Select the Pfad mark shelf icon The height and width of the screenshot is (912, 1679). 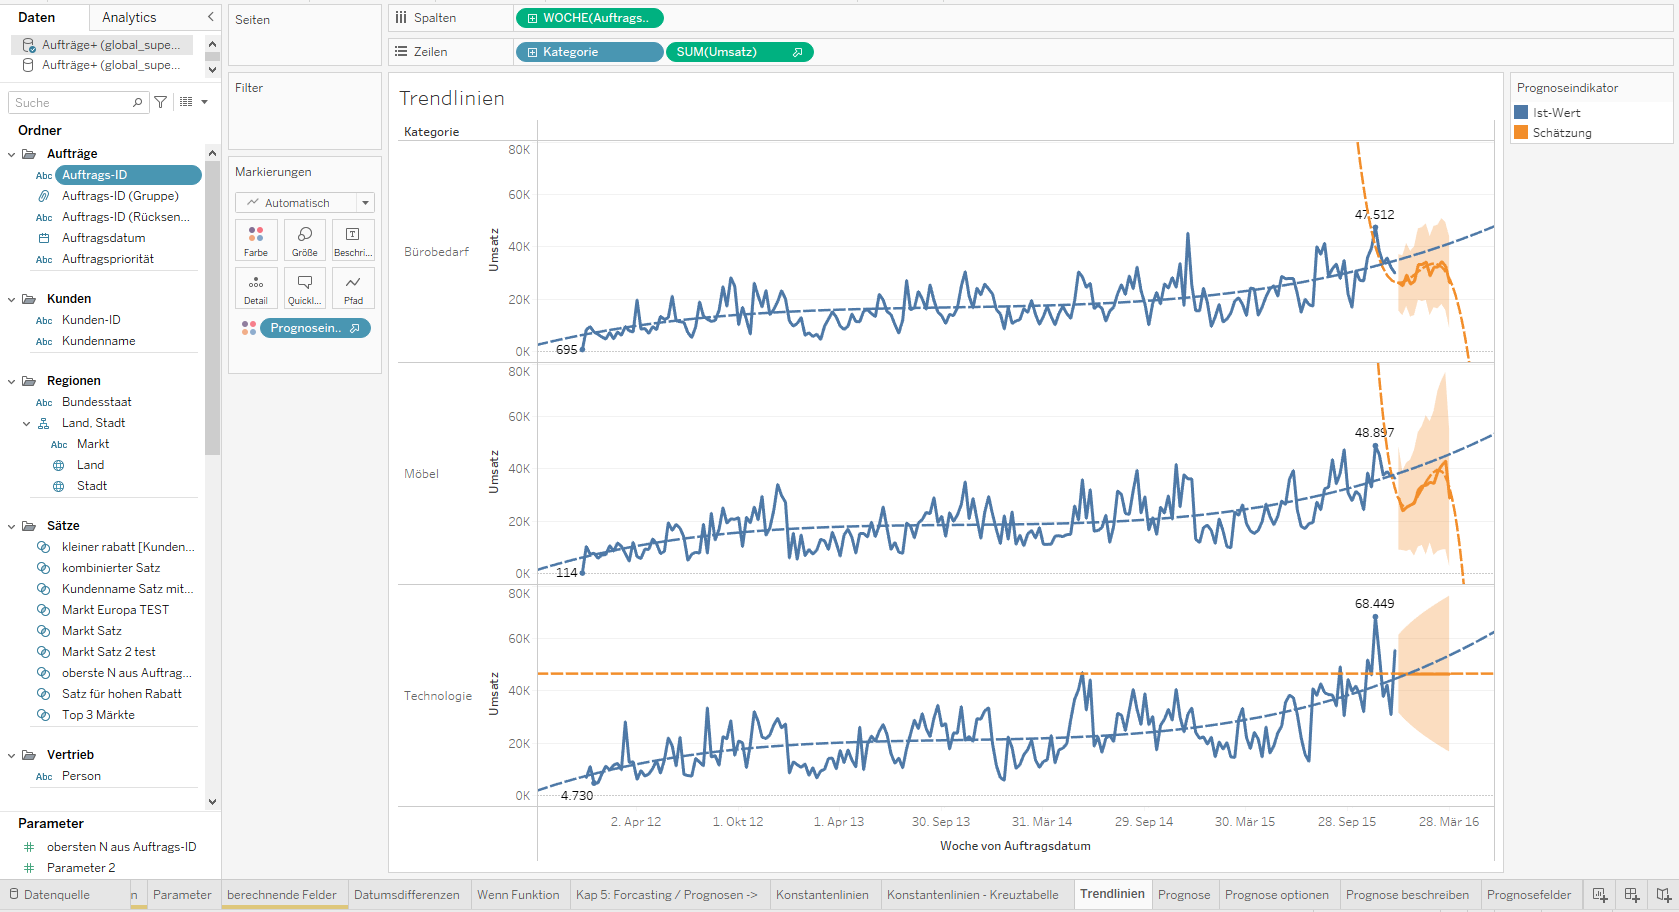pos(352,288)
